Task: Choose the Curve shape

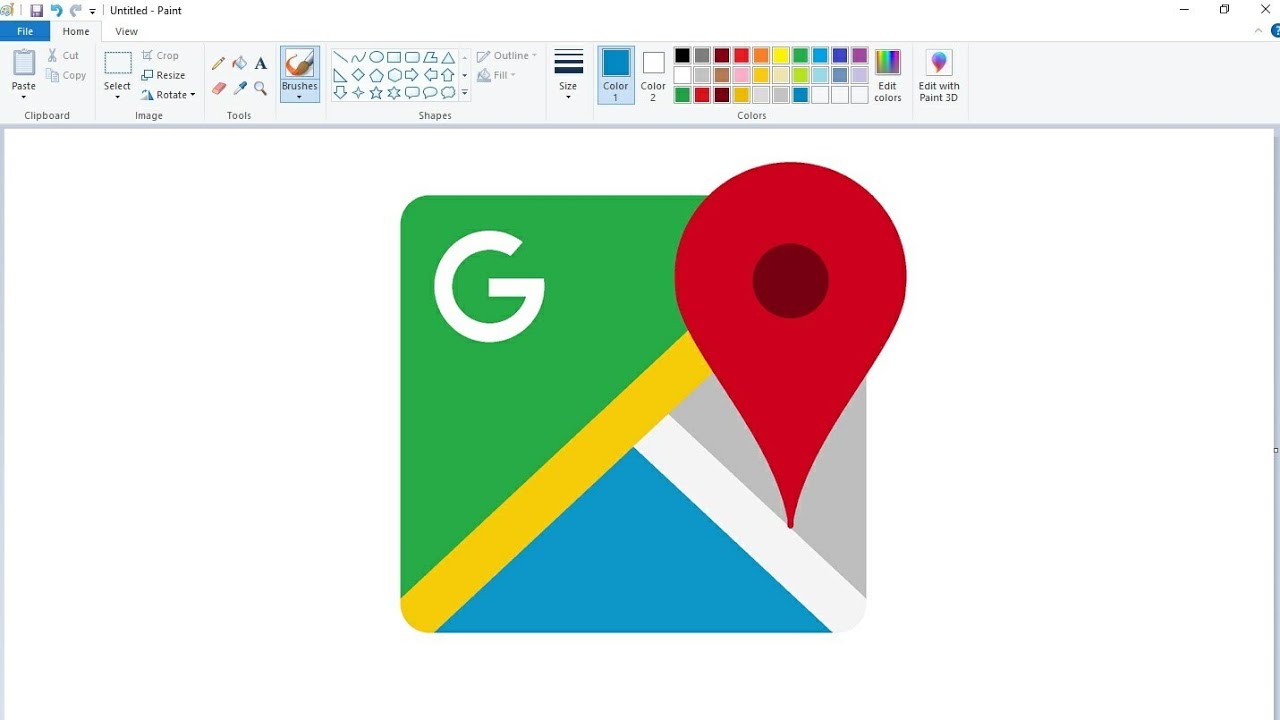Action: pyautogui.click(x=358, y=57)
